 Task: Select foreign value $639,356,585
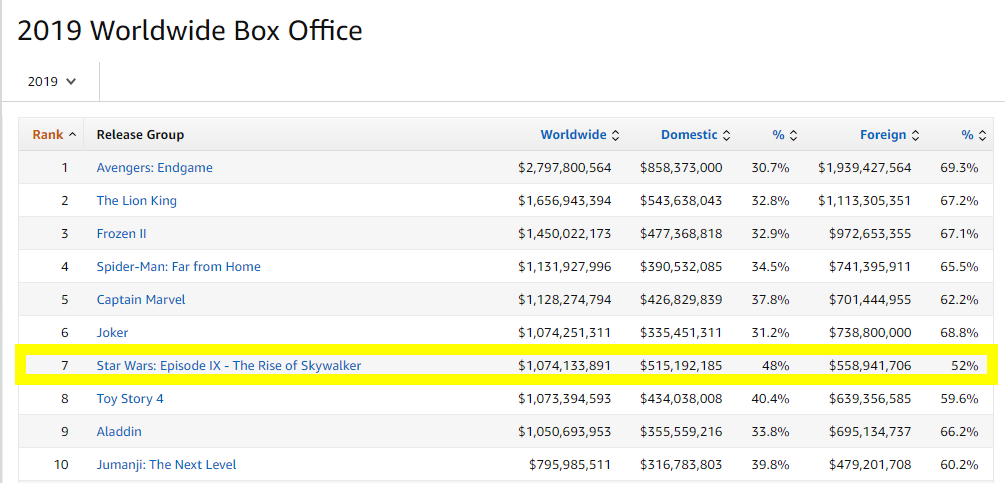point(870,398)
